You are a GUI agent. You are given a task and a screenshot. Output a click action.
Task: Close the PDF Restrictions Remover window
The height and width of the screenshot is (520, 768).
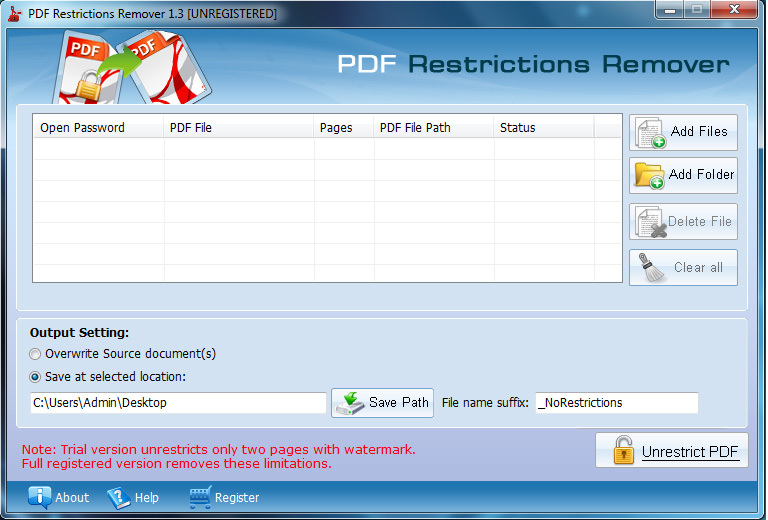(734, 9)
